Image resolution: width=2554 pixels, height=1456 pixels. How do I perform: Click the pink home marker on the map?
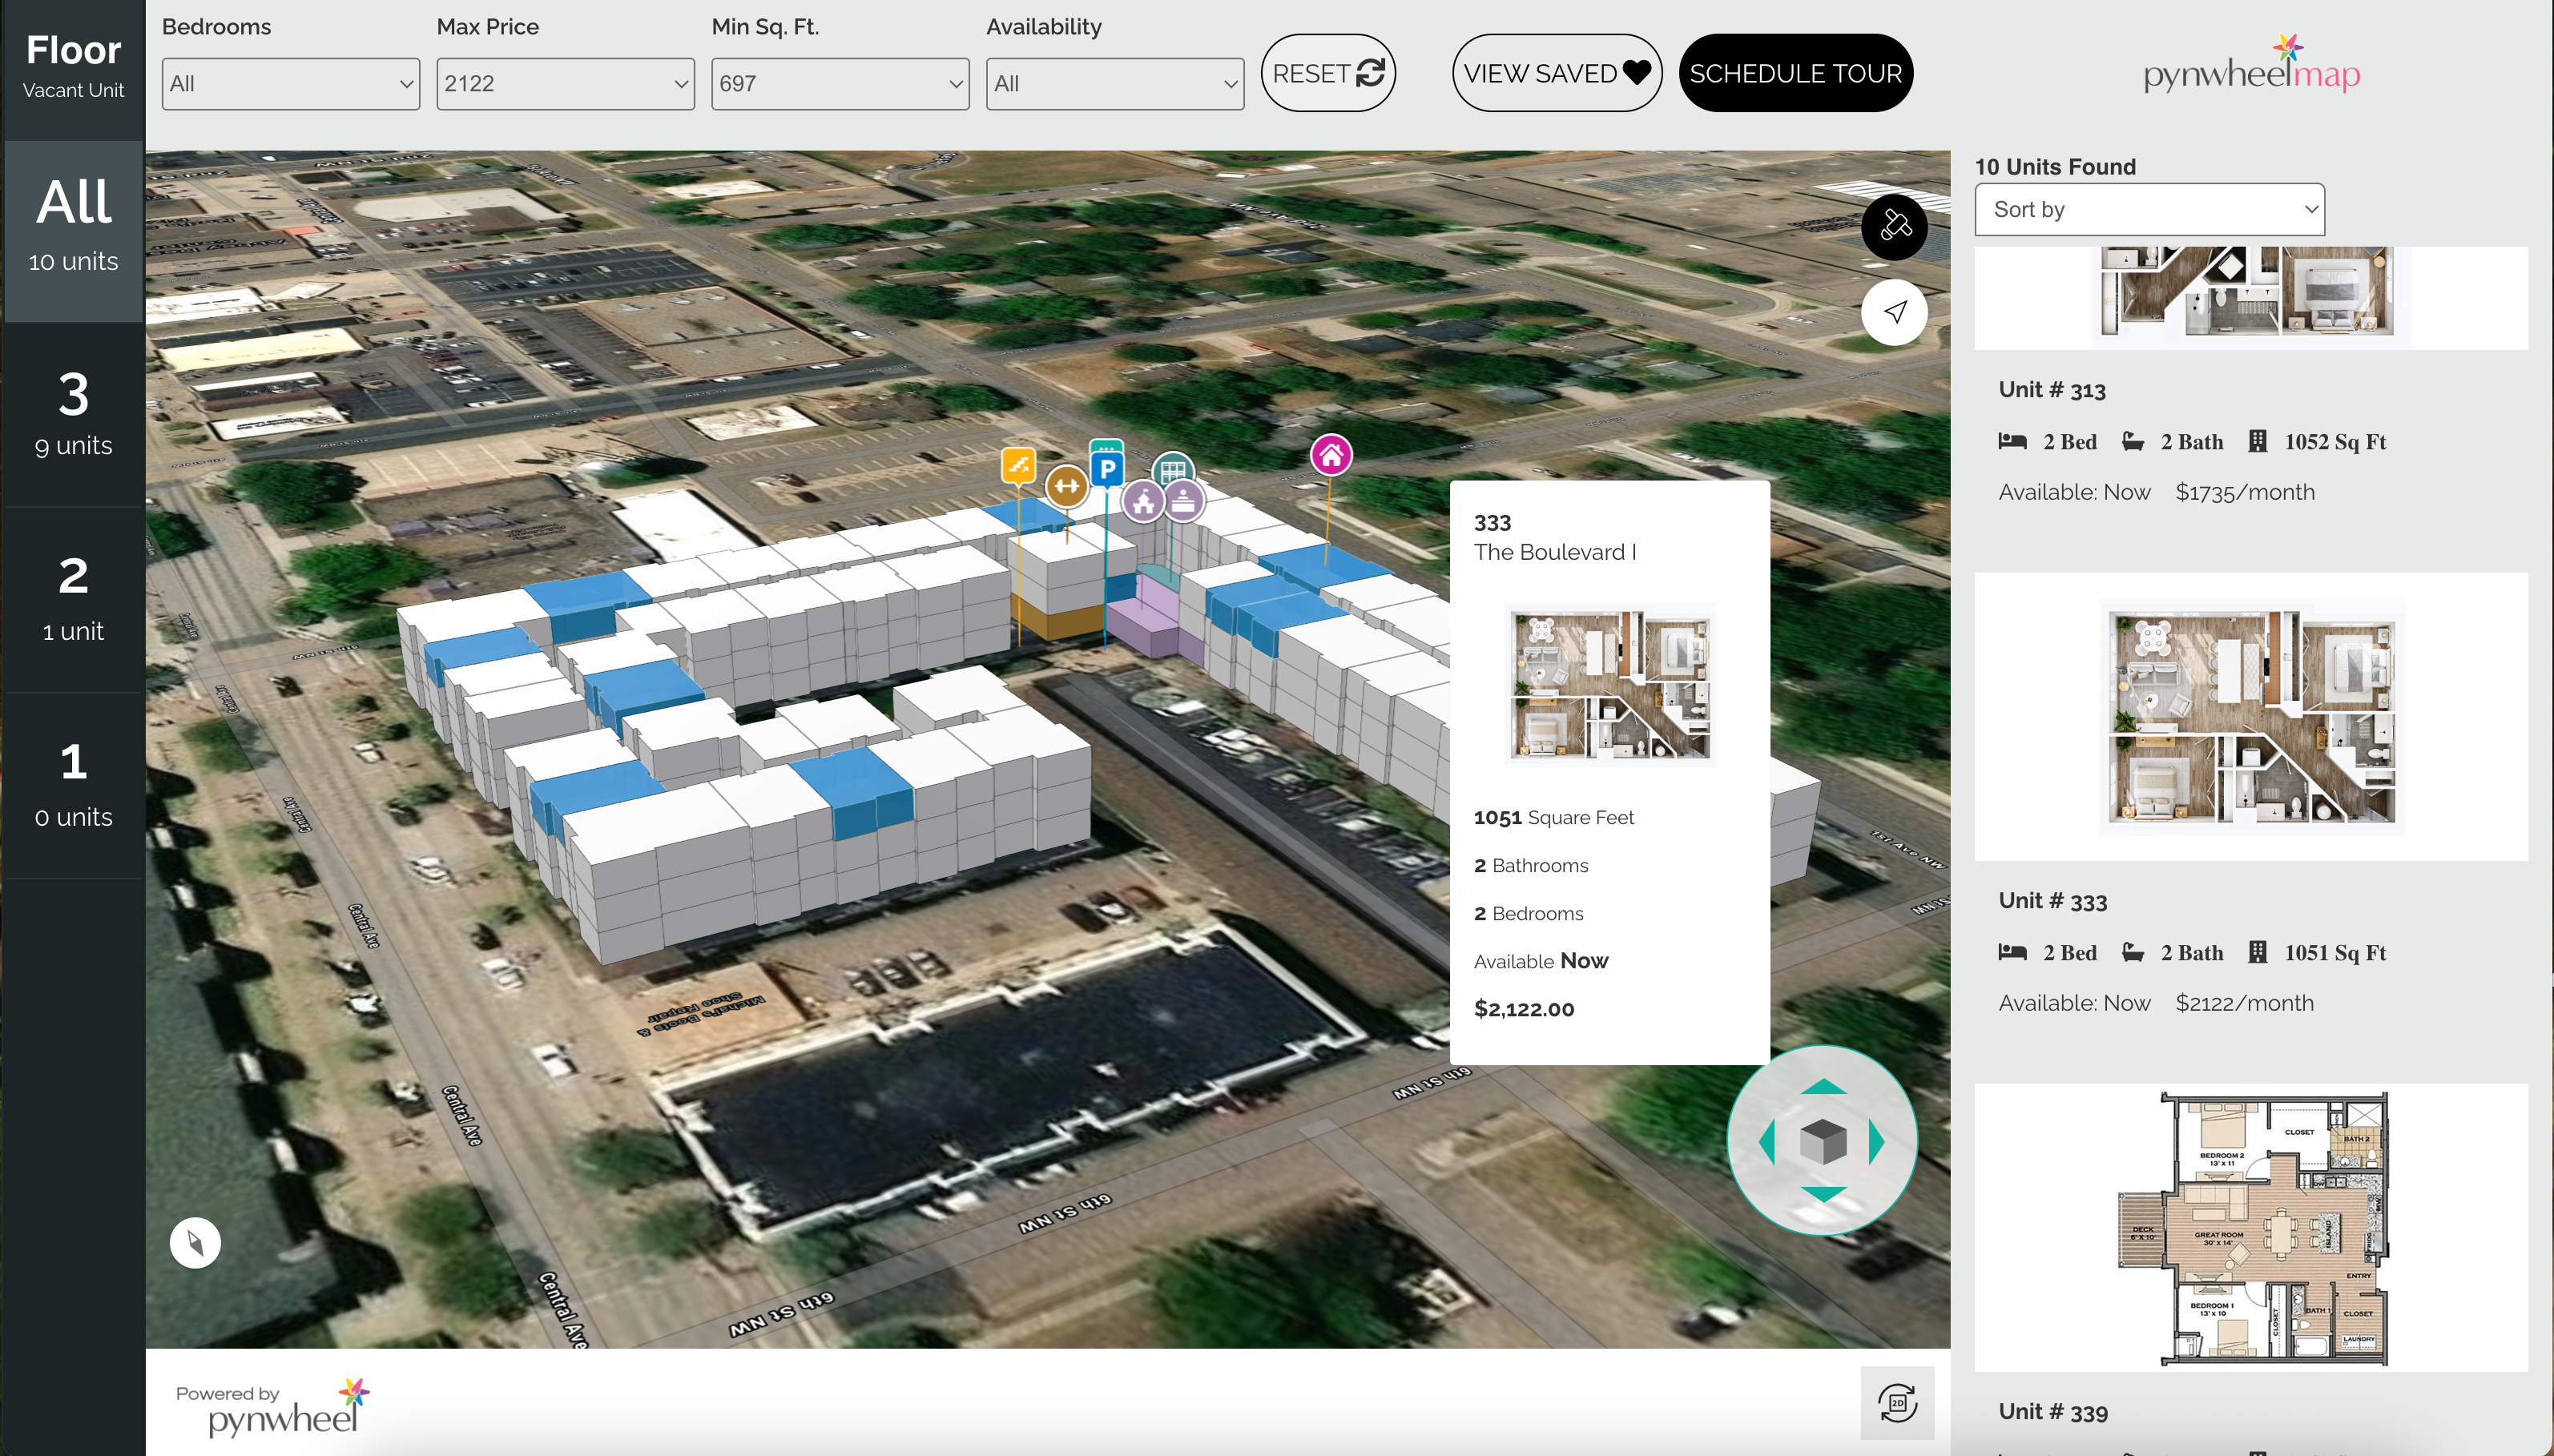coord(1331,456)
